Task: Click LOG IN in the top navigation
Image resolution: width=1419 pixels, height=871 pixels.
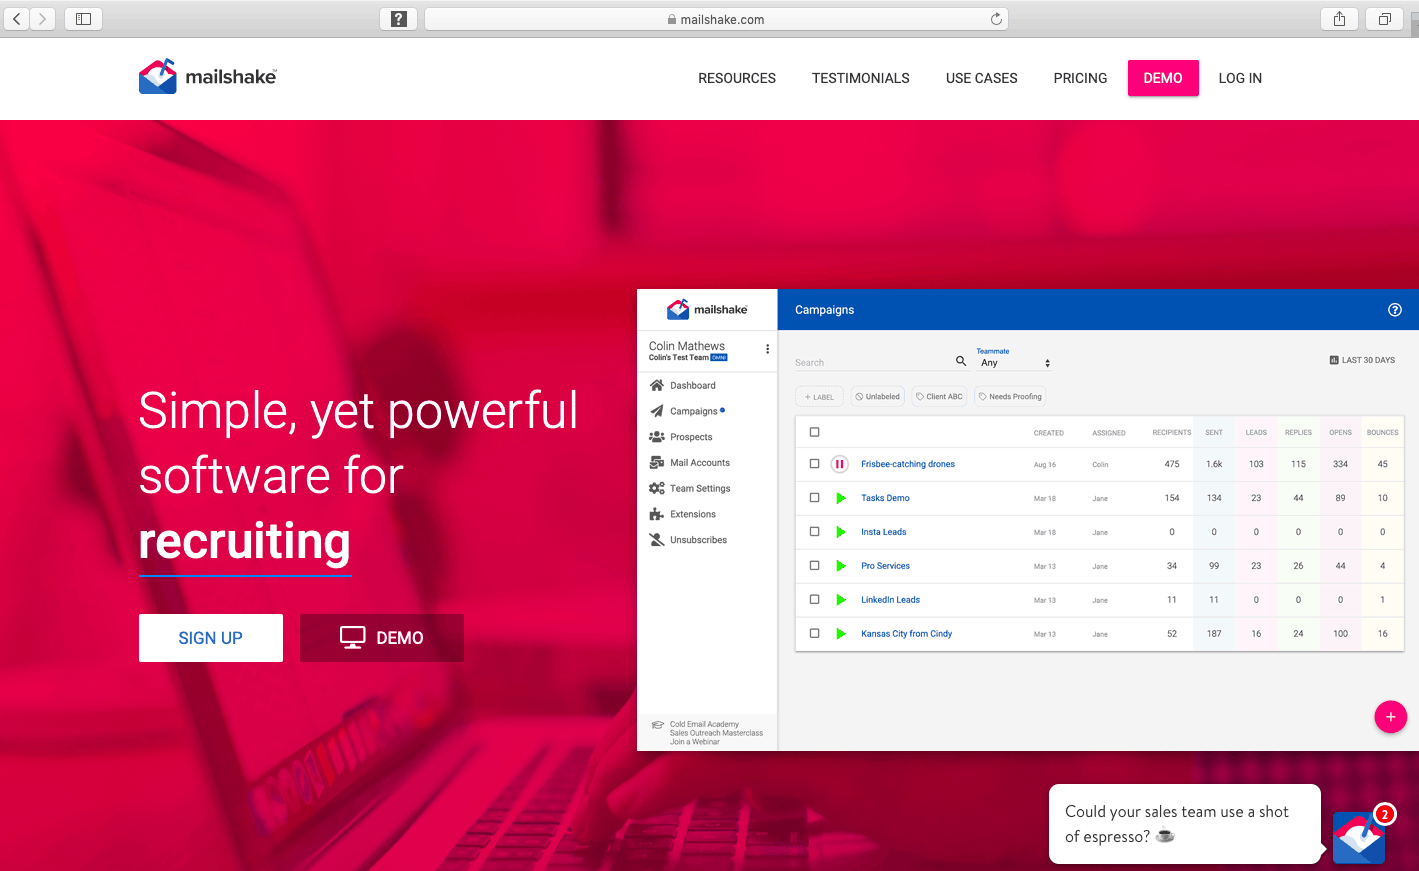Action: (1240, 78)
